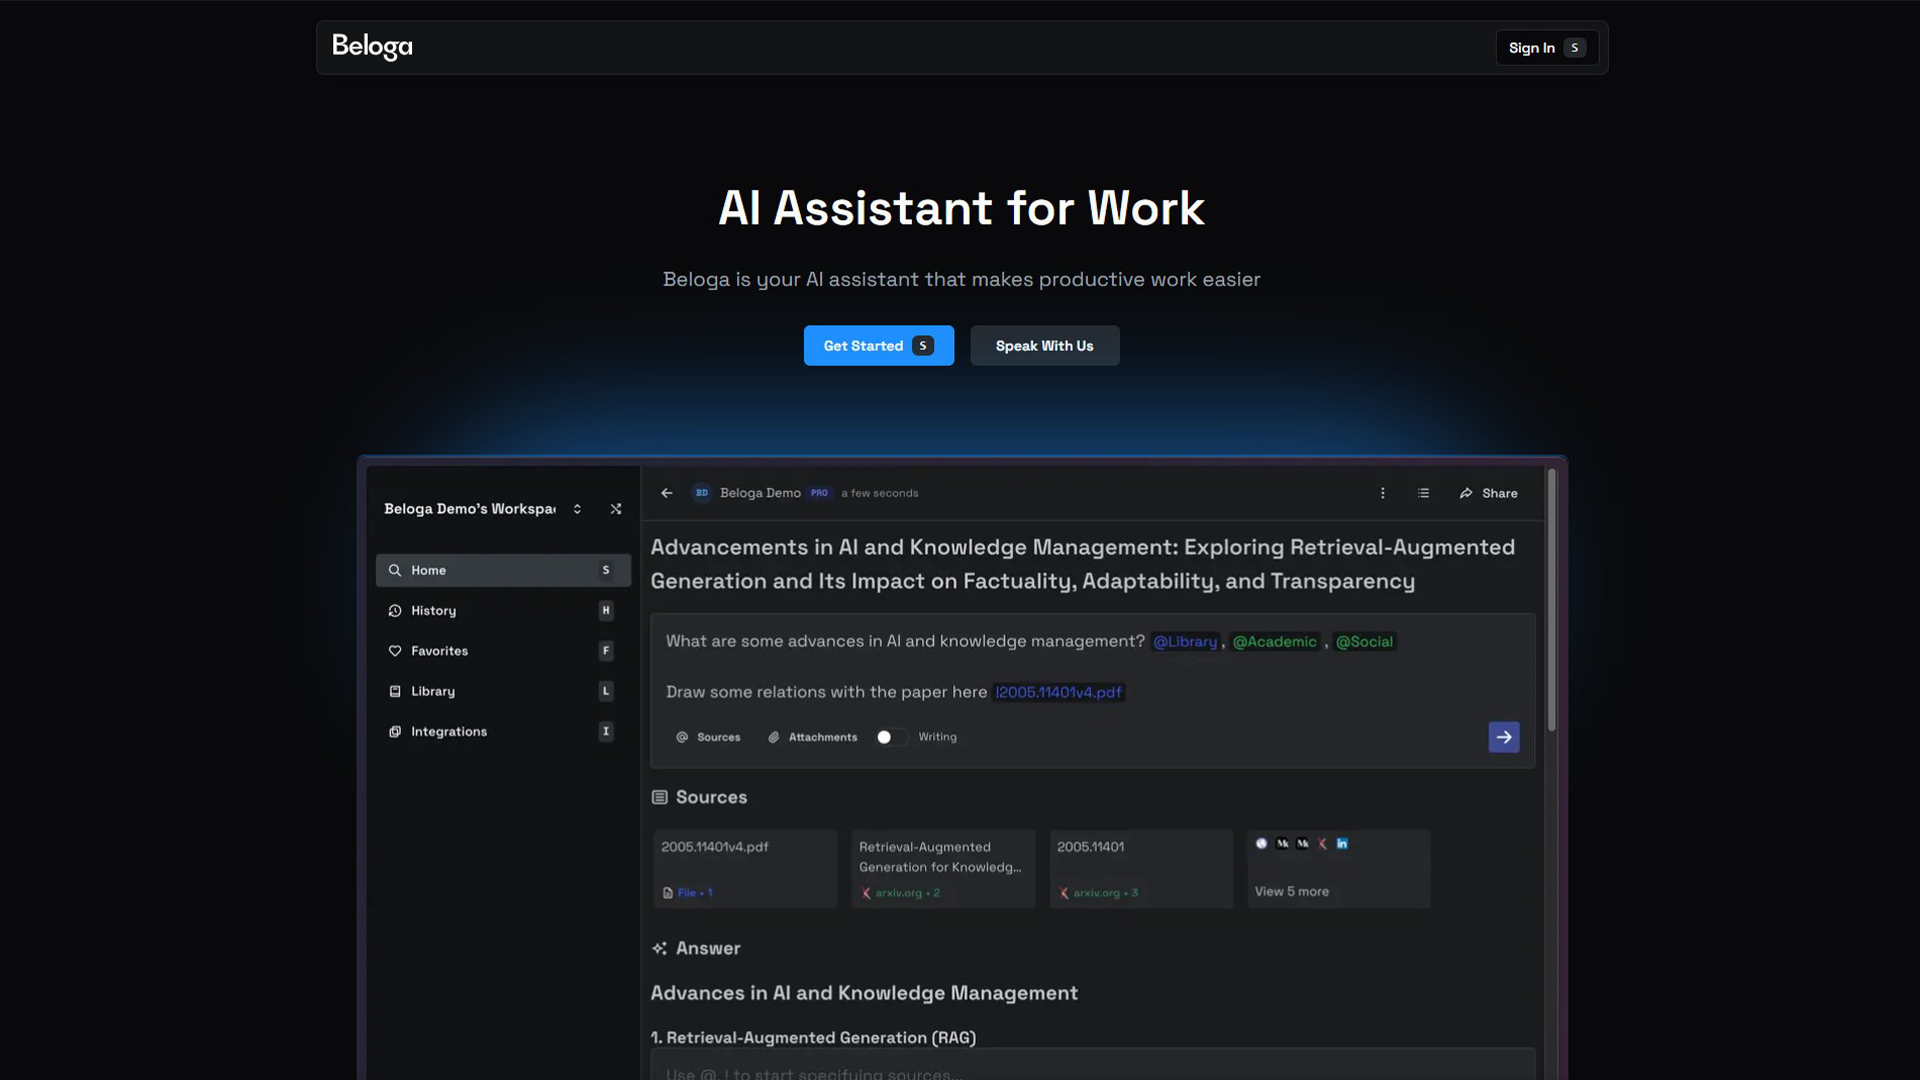Screen dimensions: 1920x1080
Task: Open Retrieval-Augmented Generation source card
Action: [x=943, y=868]
